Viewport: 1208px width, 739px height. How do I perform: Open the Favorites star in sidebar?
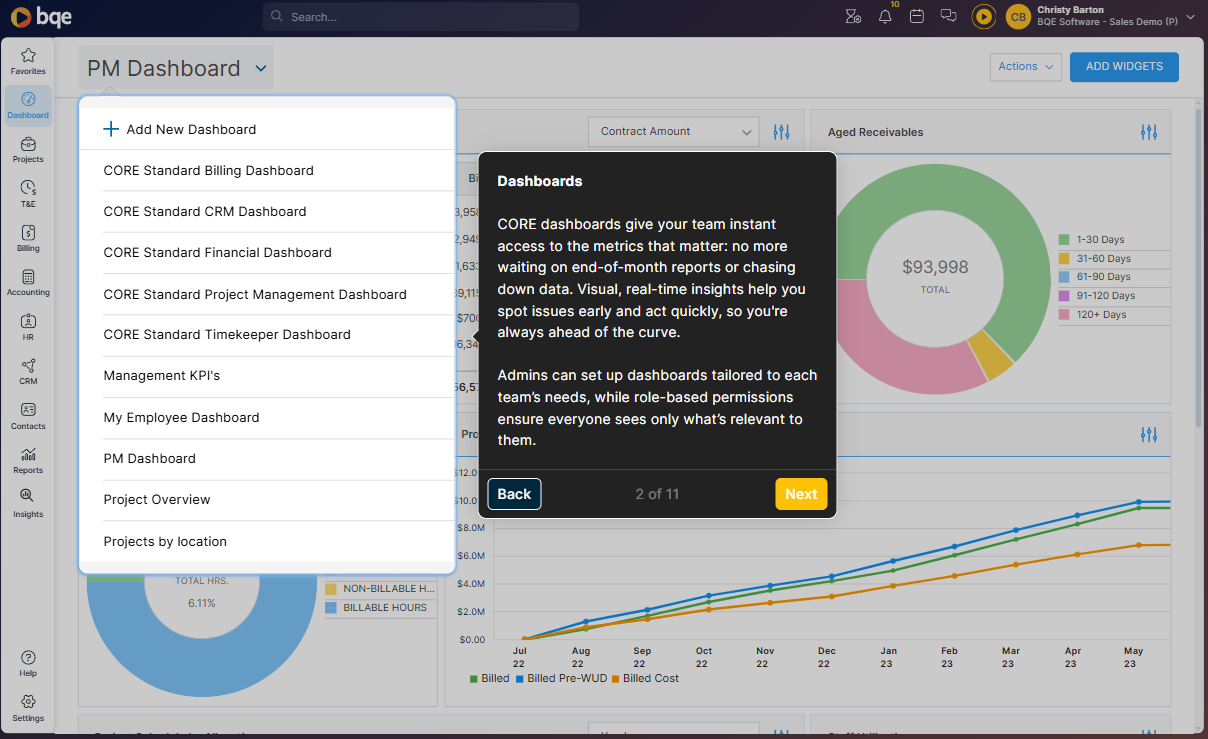(28, 61)
